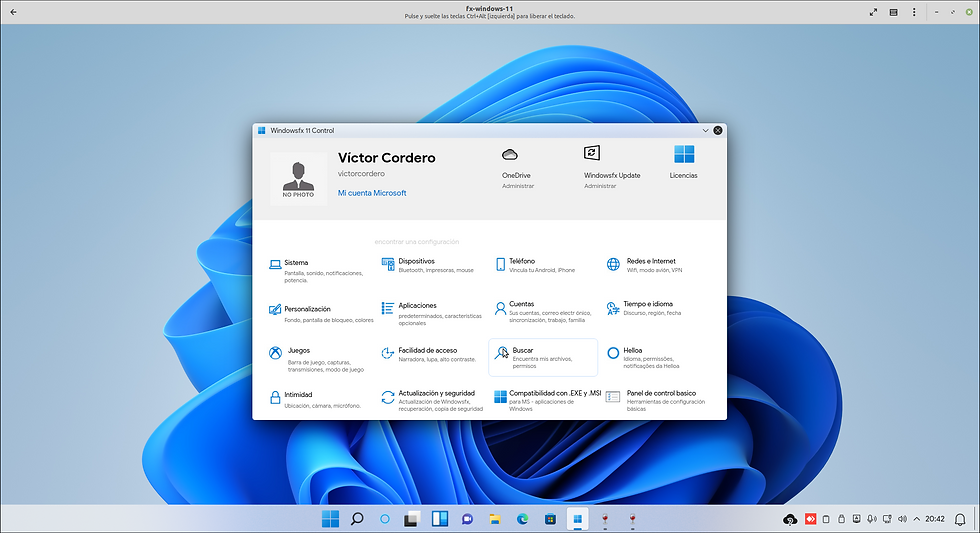Open the Teléfono settings icon
The width and height of the screenshot is (980, 533).
(x=501, y=264)
